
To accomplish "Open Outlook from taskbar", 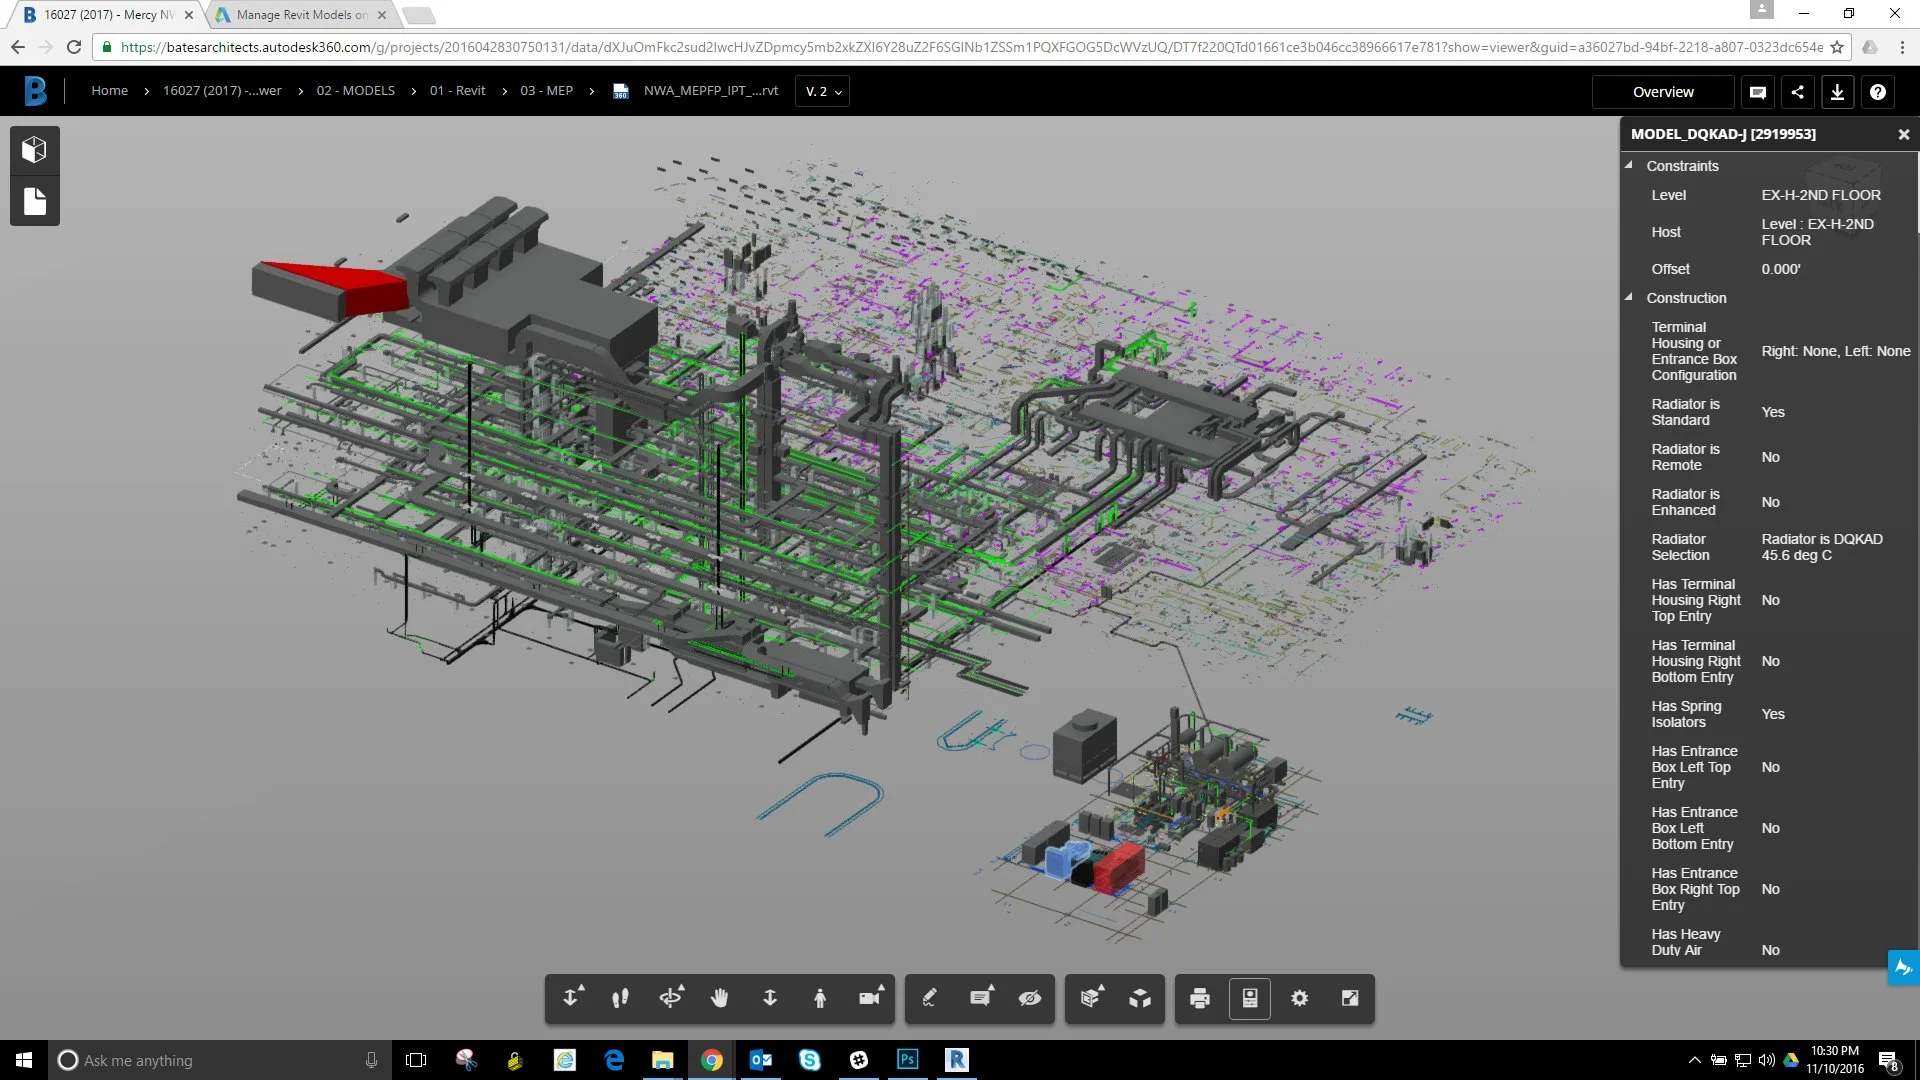I will click(761, 1060).
